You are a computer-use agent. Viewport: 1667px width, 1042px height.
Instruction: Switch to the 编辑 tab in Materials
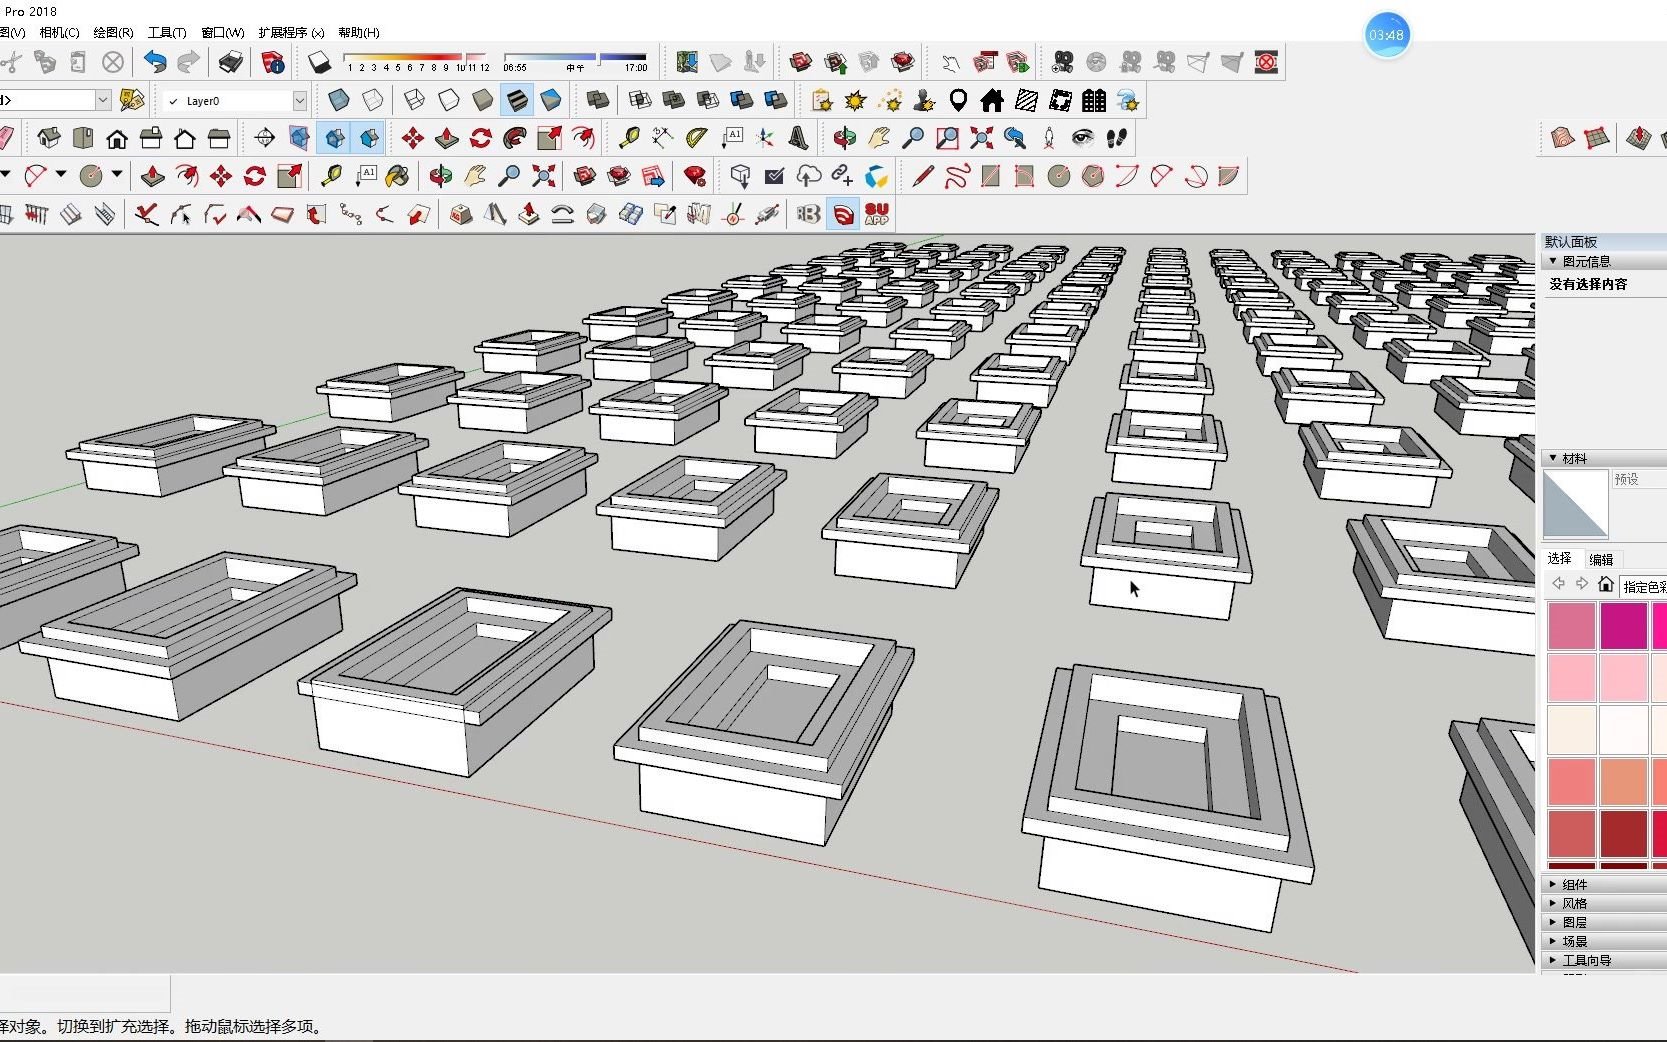coord(1601,559)
